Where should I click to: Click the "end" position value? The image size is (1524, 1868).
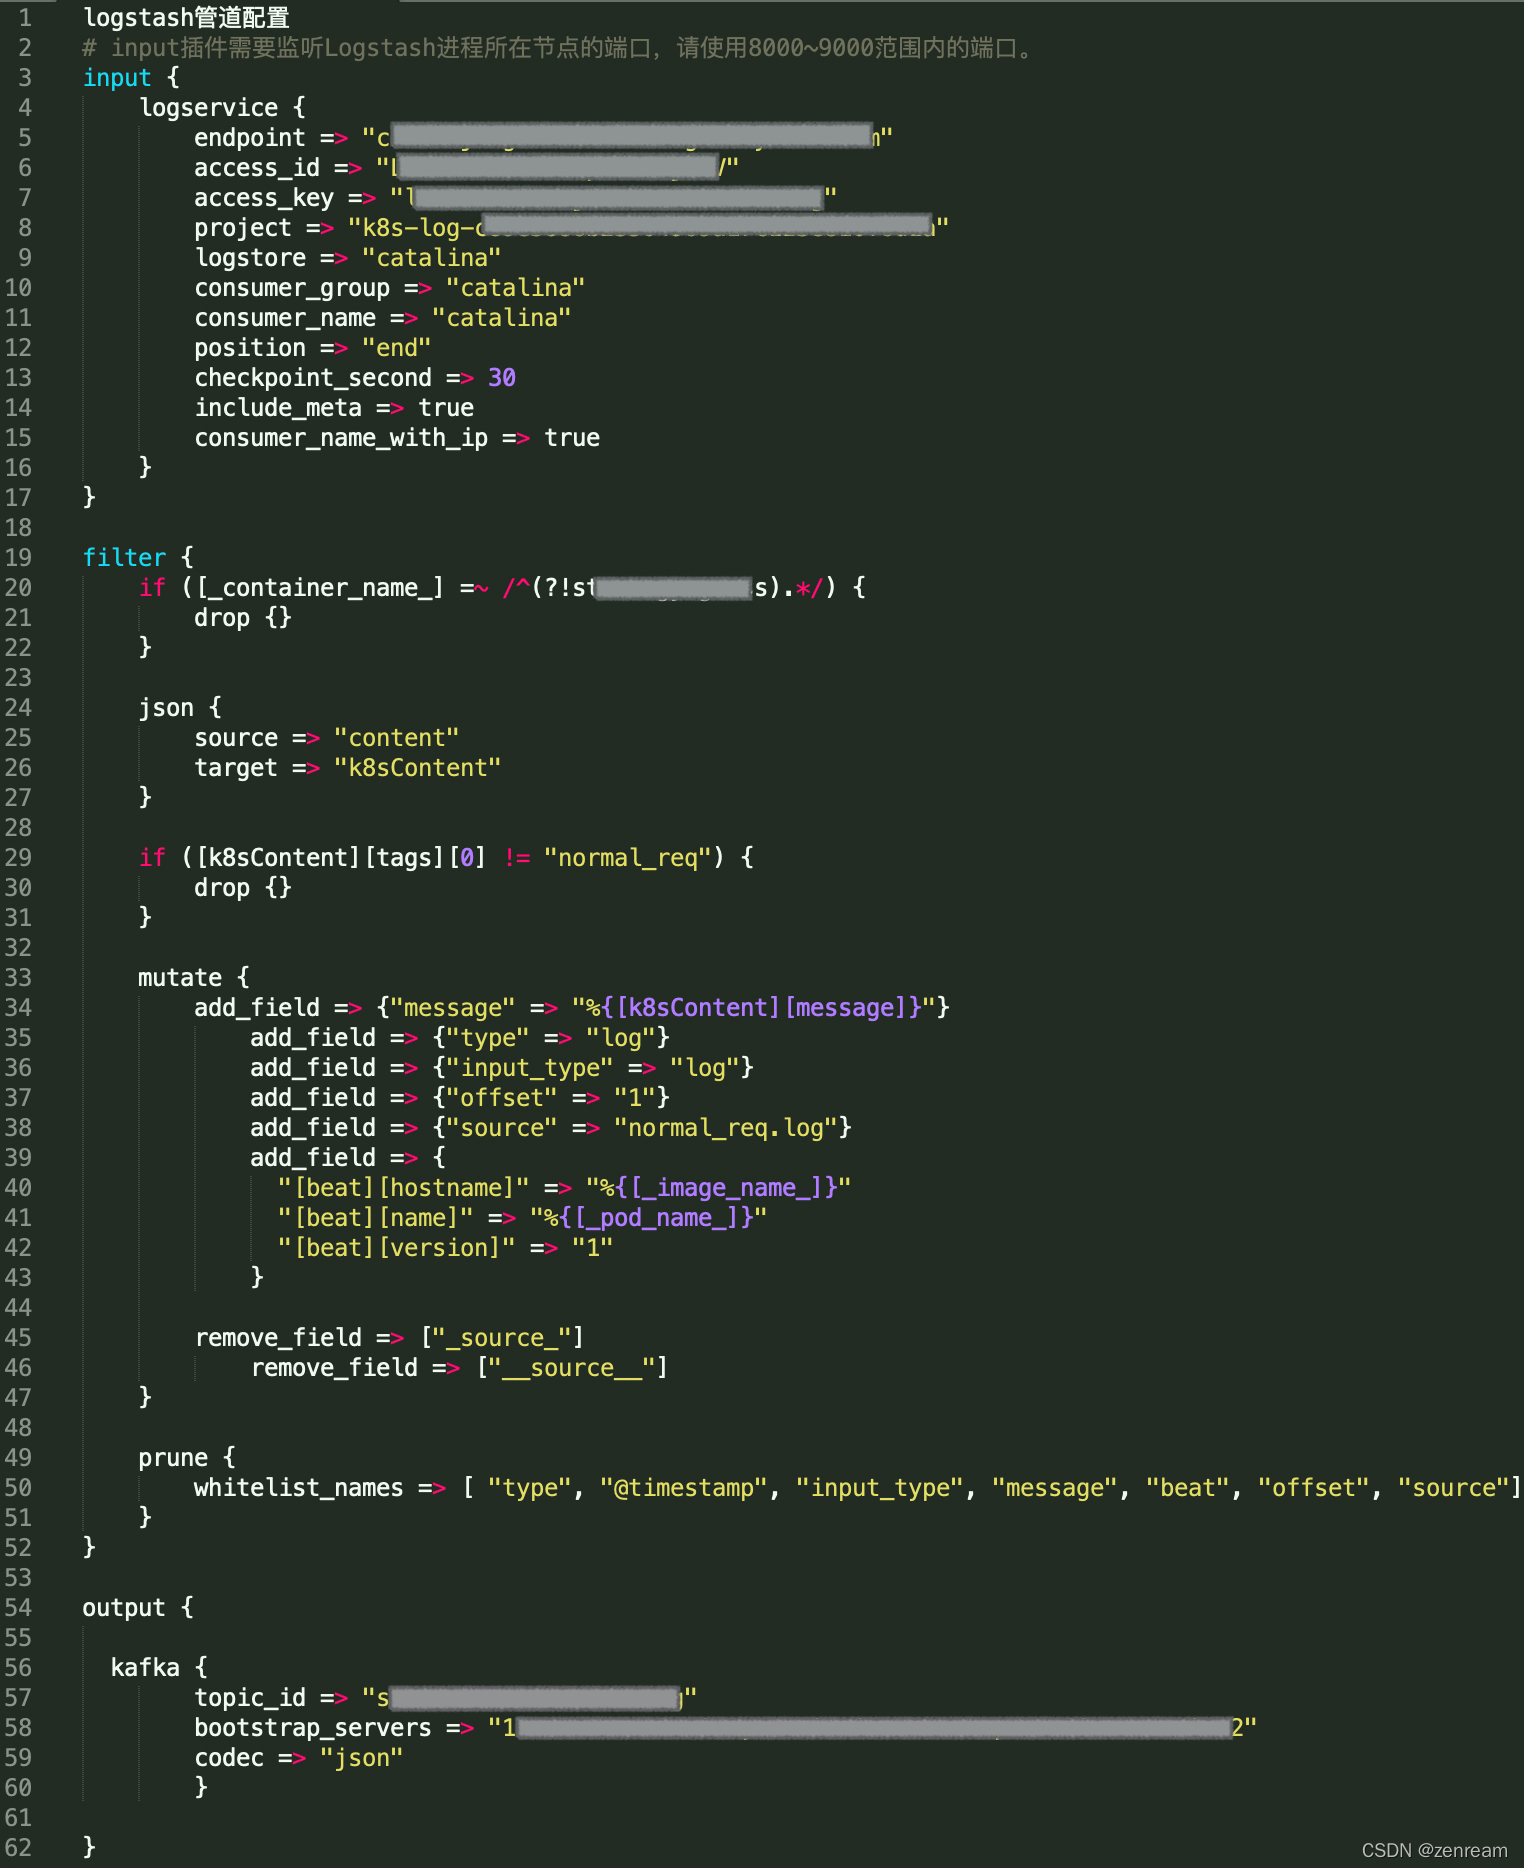[x=396, y=348]
